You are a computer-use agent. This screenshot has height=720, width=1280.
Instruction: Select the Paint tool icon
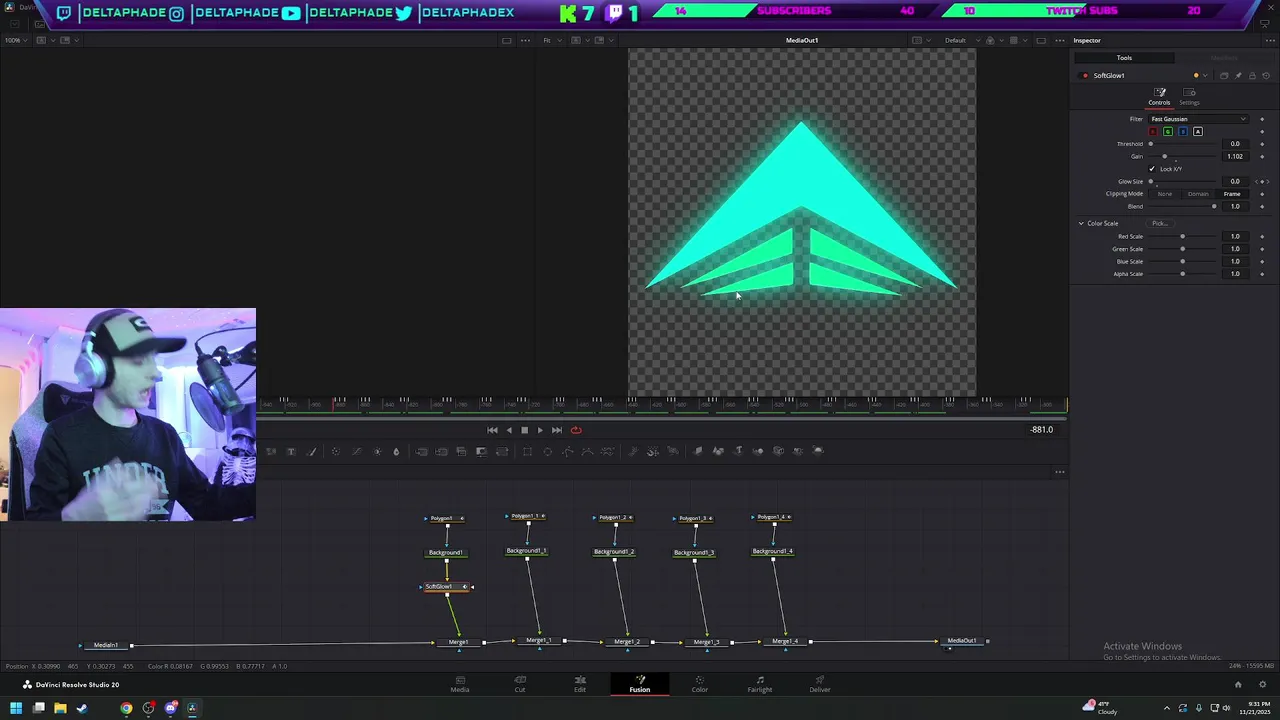coord(311,451)
